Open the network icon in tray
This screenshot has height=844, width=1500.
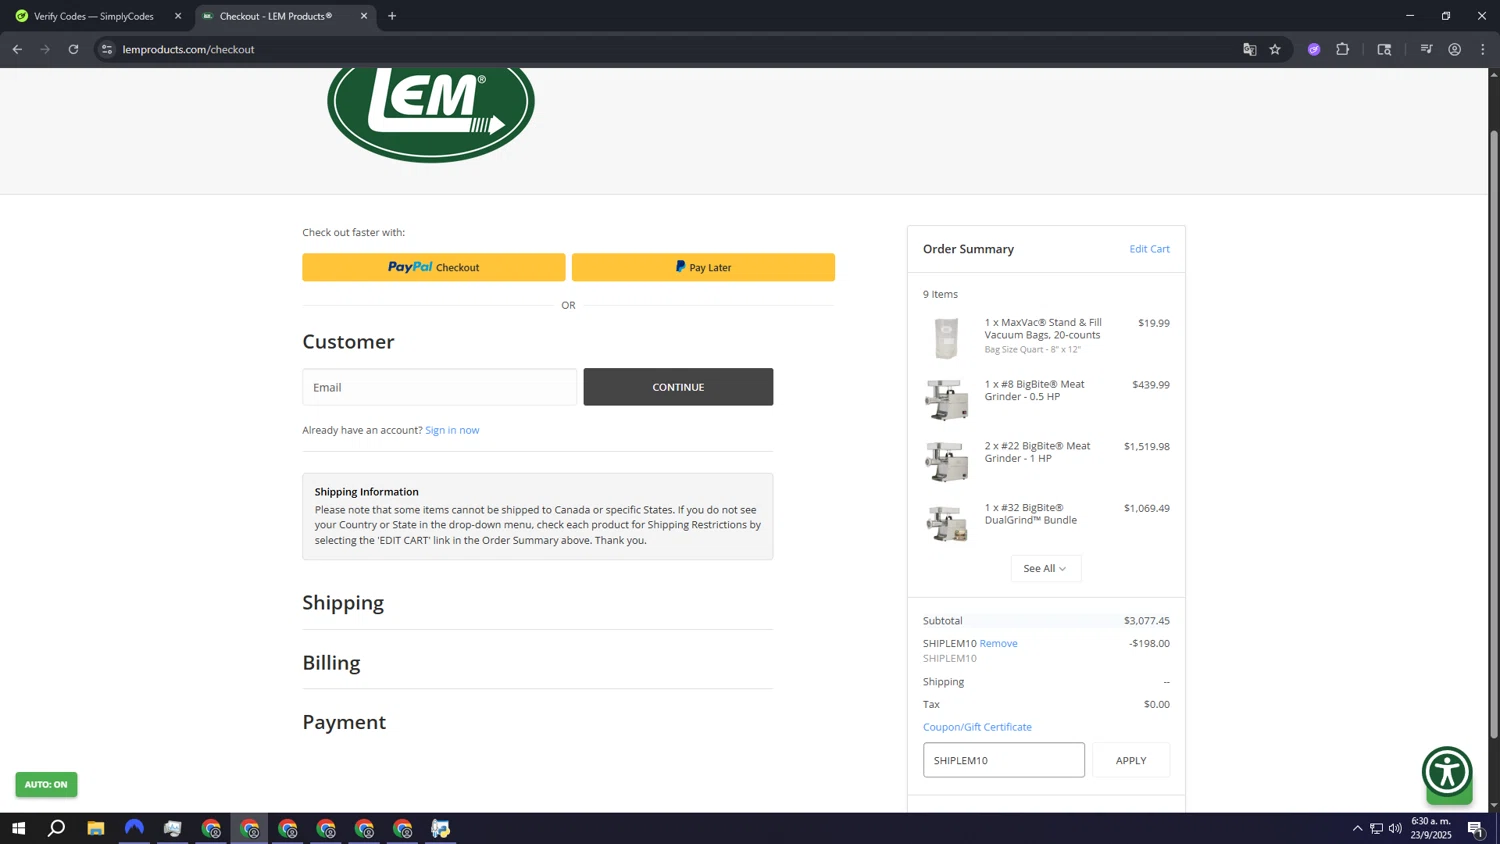[1376, 828]
